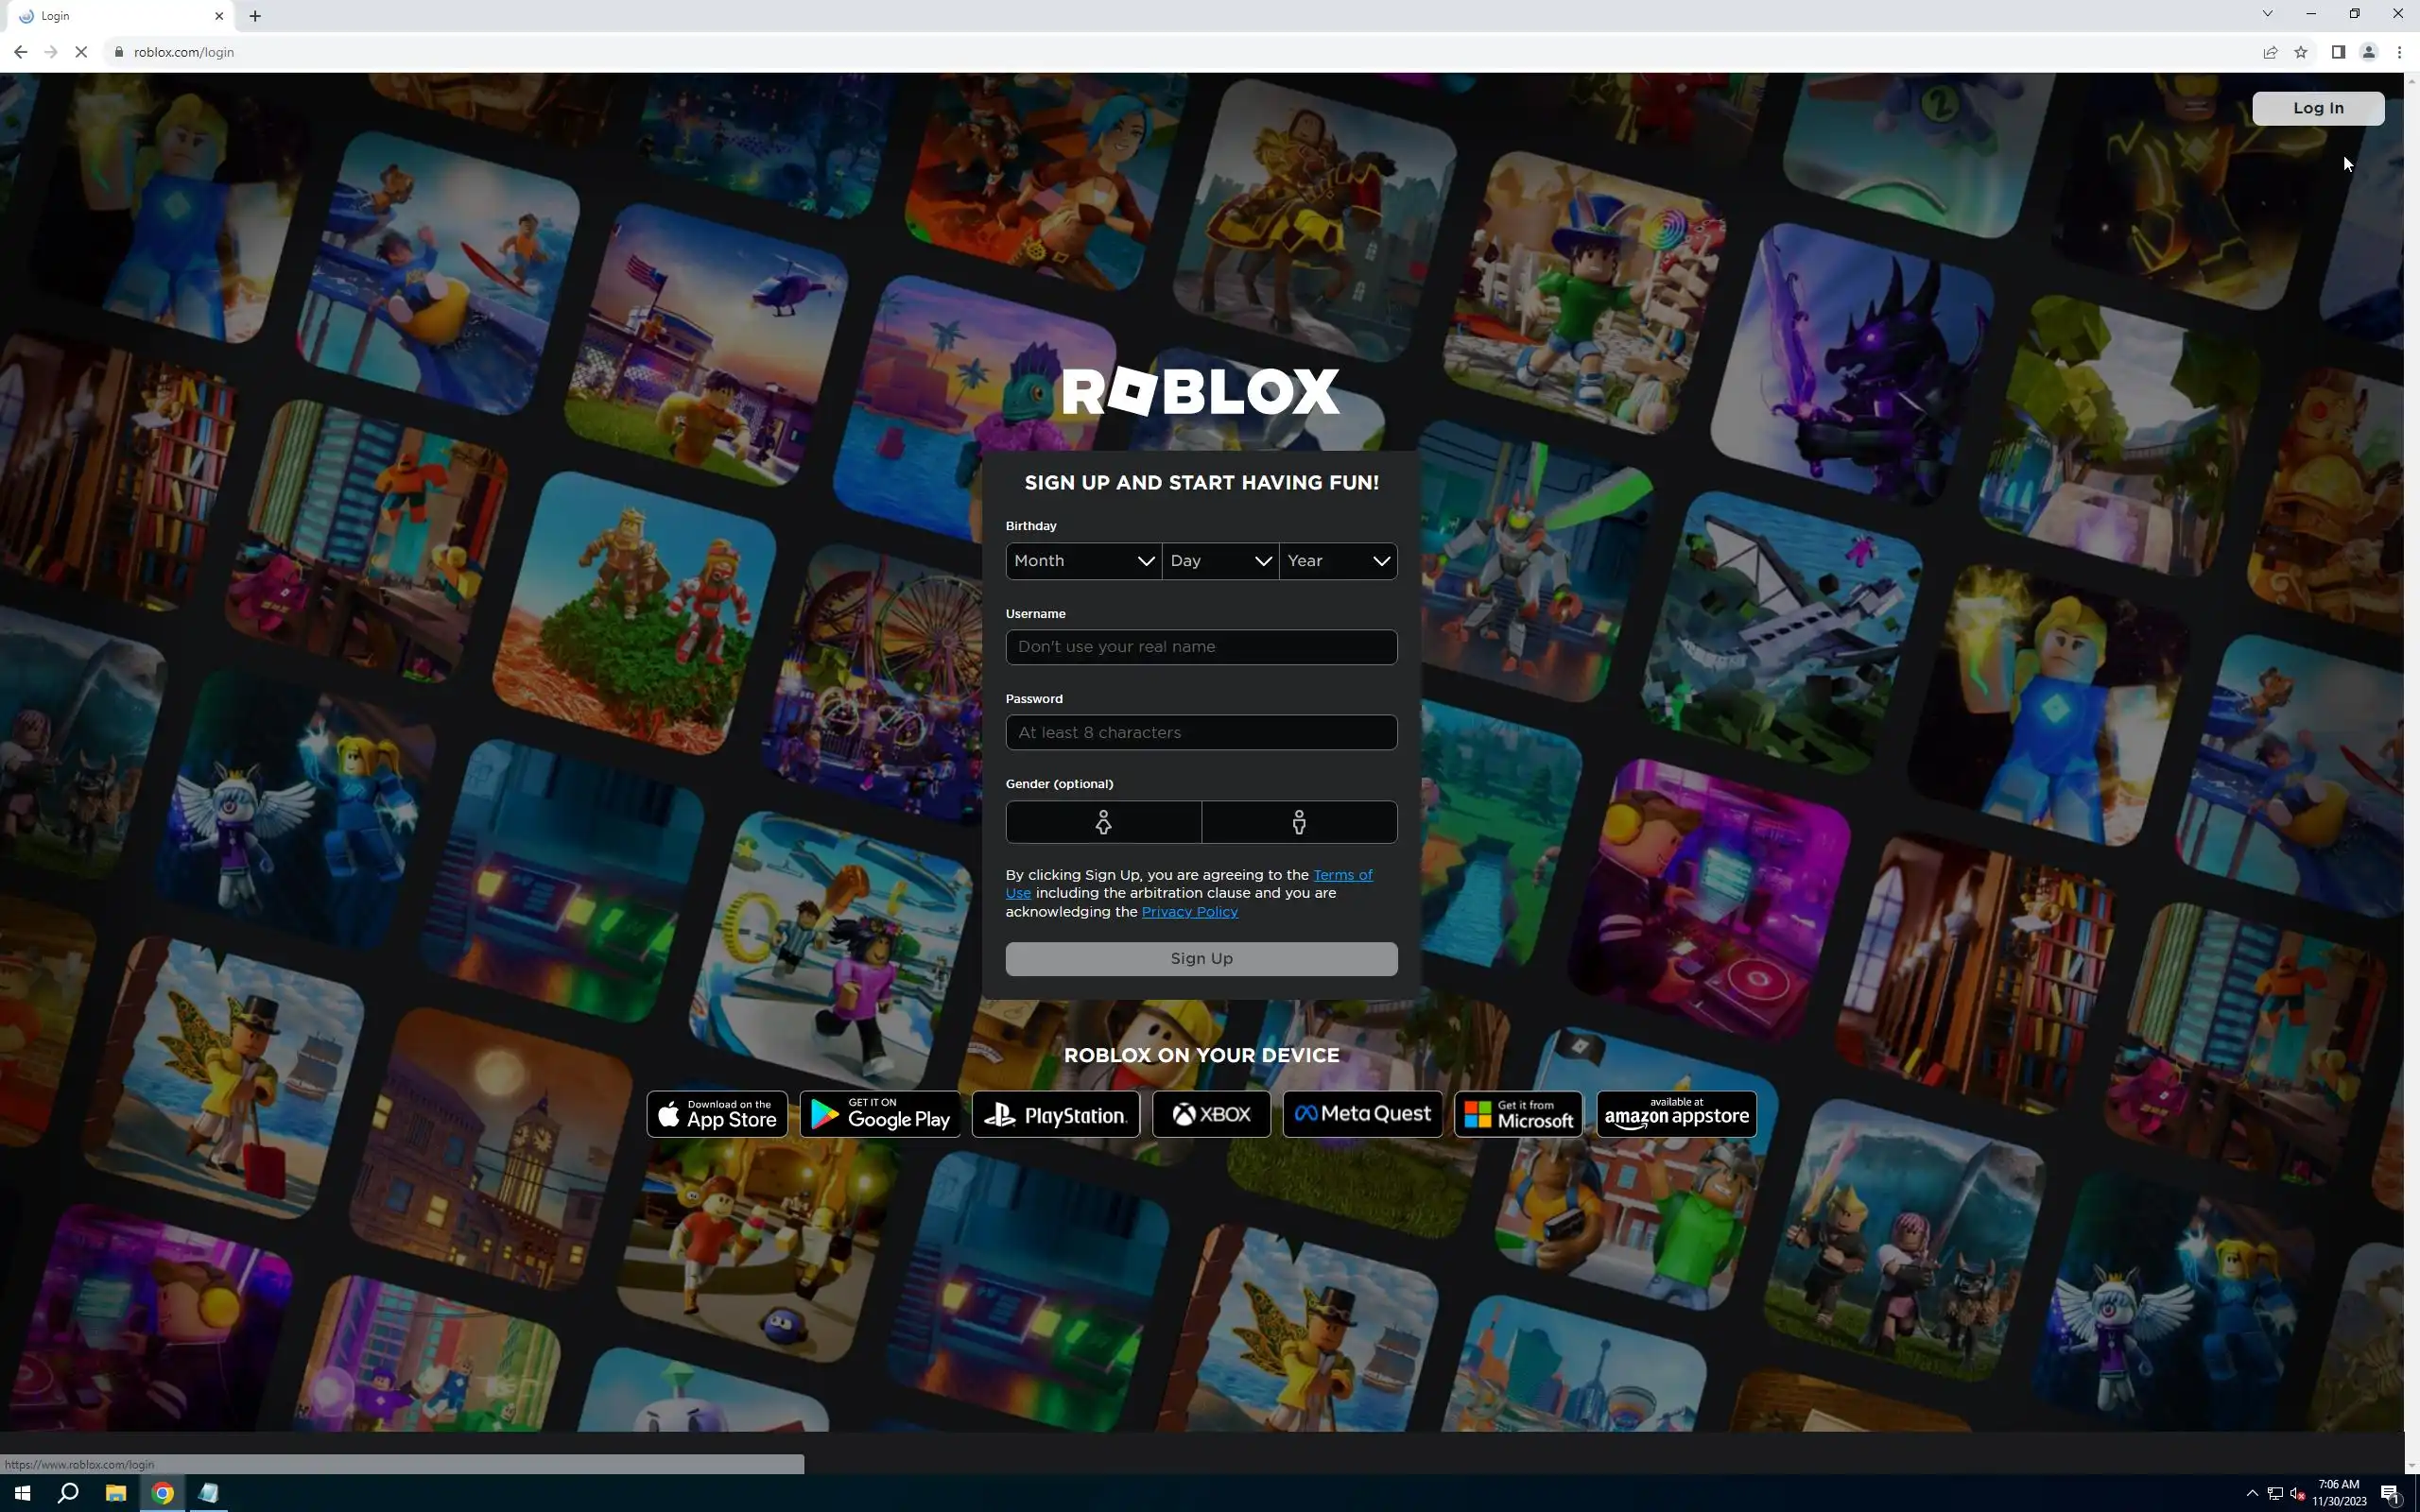
Task: Bookmark this page with star icon
Action: (2301, 52)
